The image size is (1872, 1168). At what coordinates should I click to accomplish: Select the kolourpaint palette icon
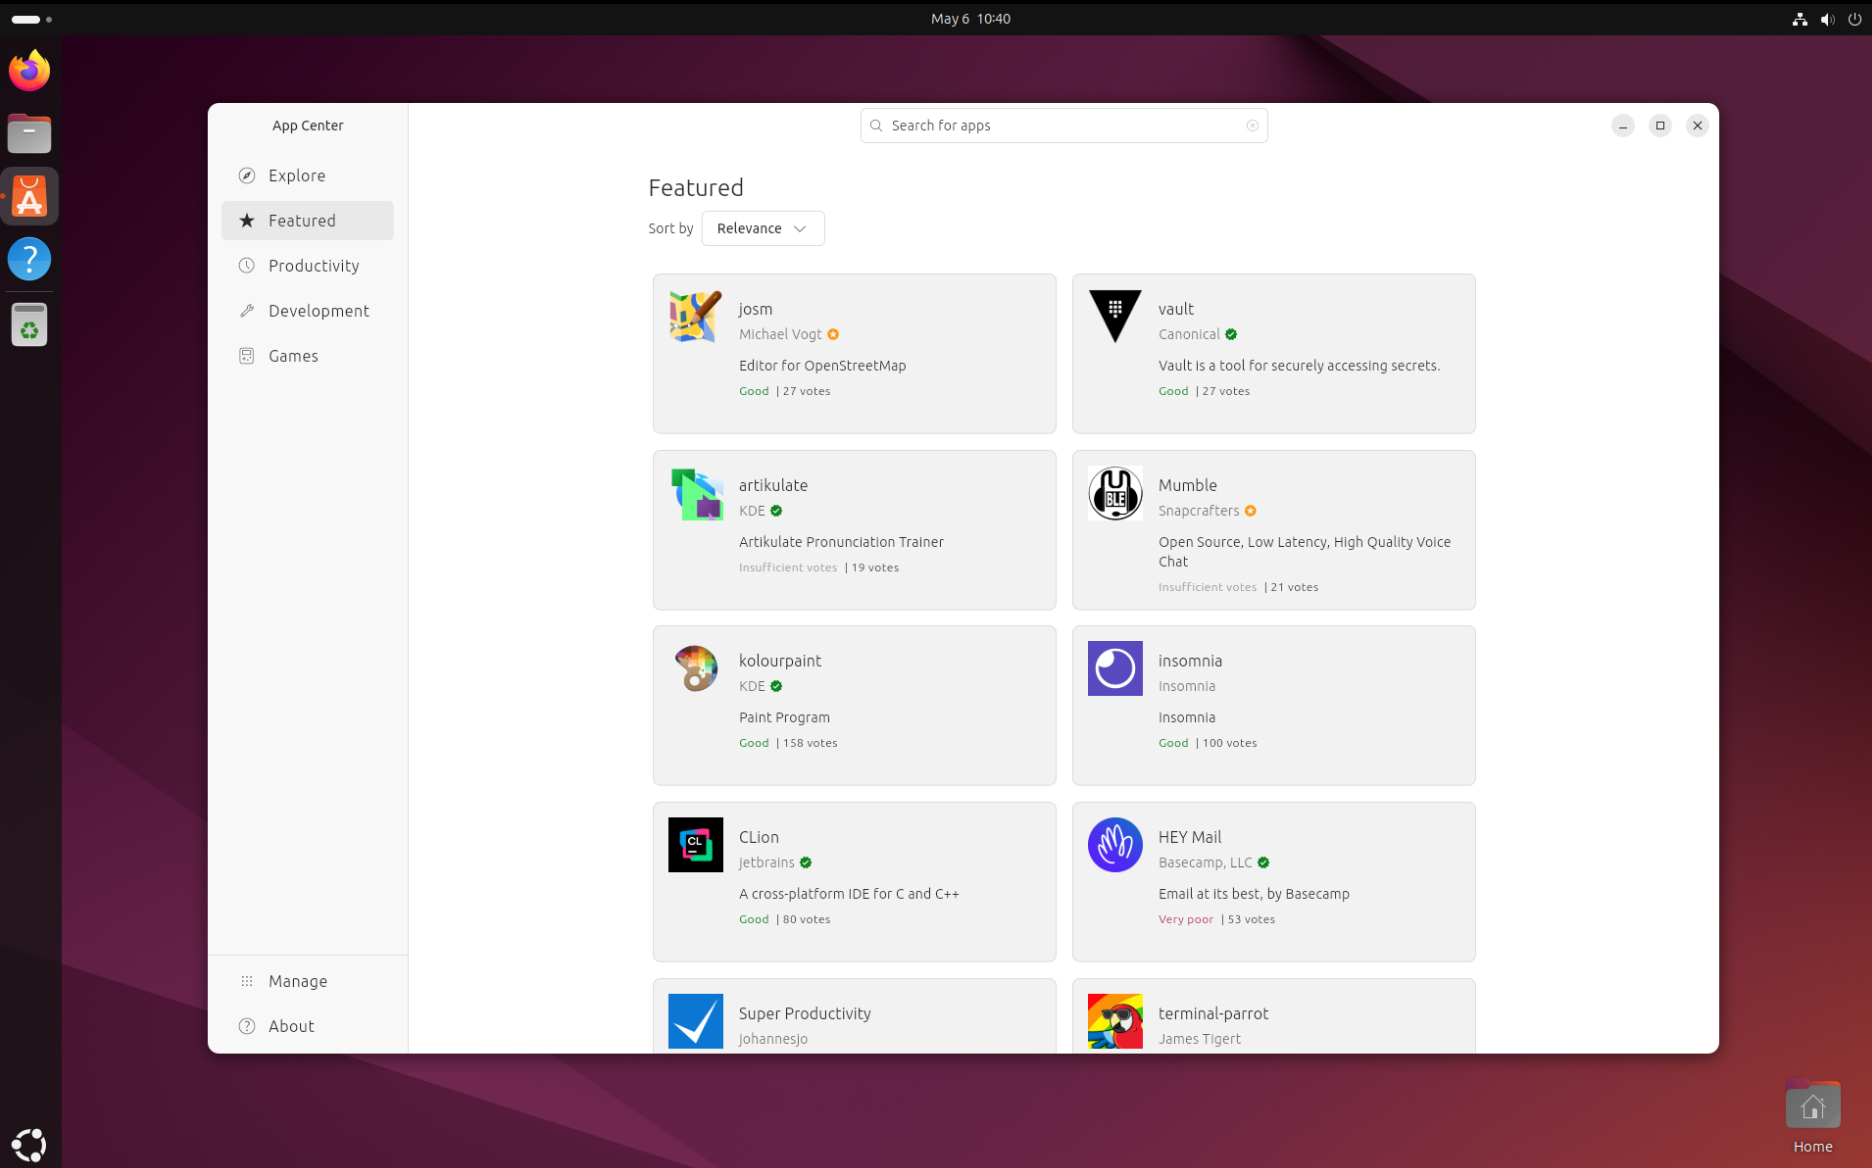[x=695, y=669]
